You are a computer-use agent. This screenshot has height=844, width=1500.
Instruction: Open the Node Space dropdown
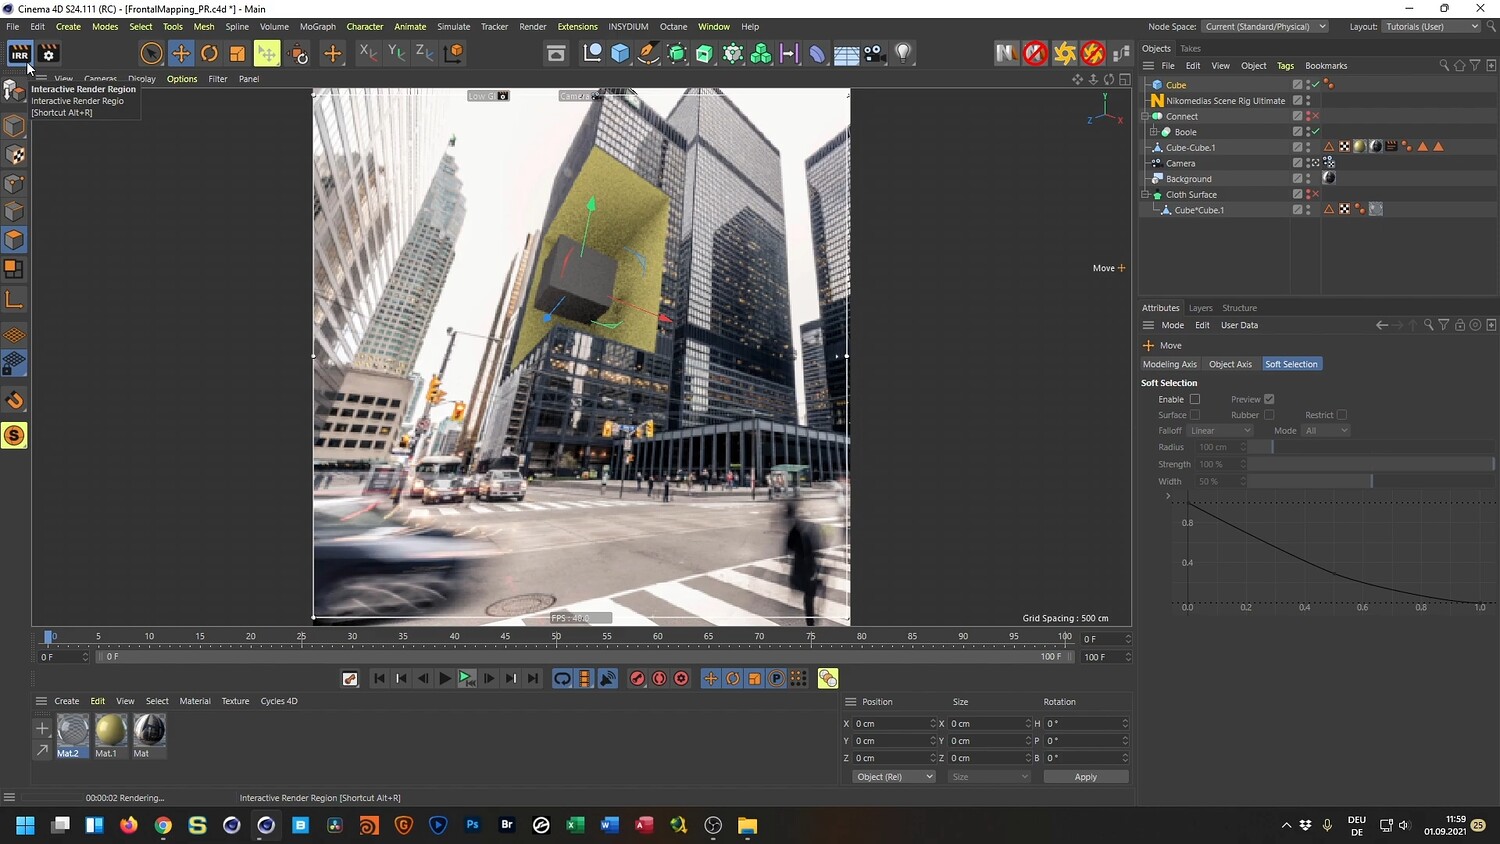(1265, 27)
